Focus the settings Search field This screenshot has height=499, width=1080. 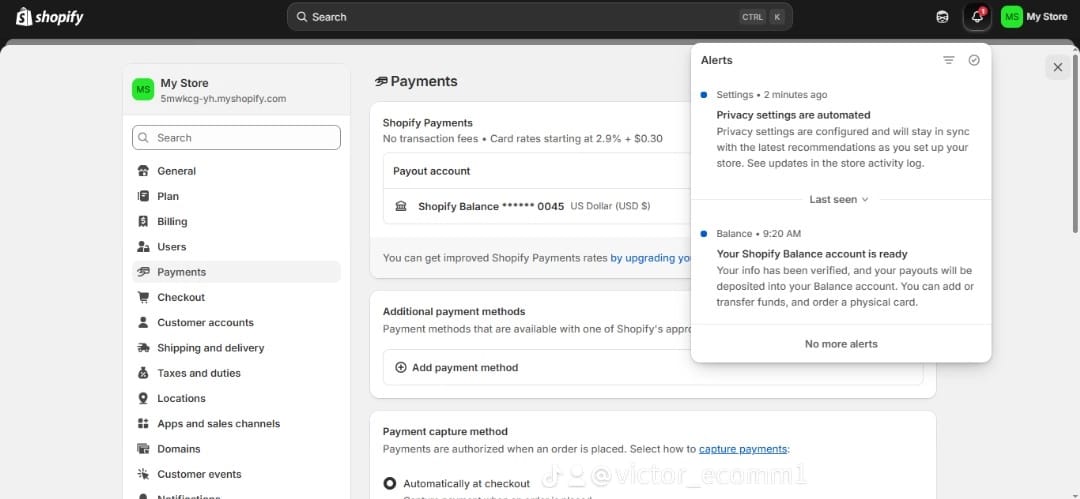[236, 137]
